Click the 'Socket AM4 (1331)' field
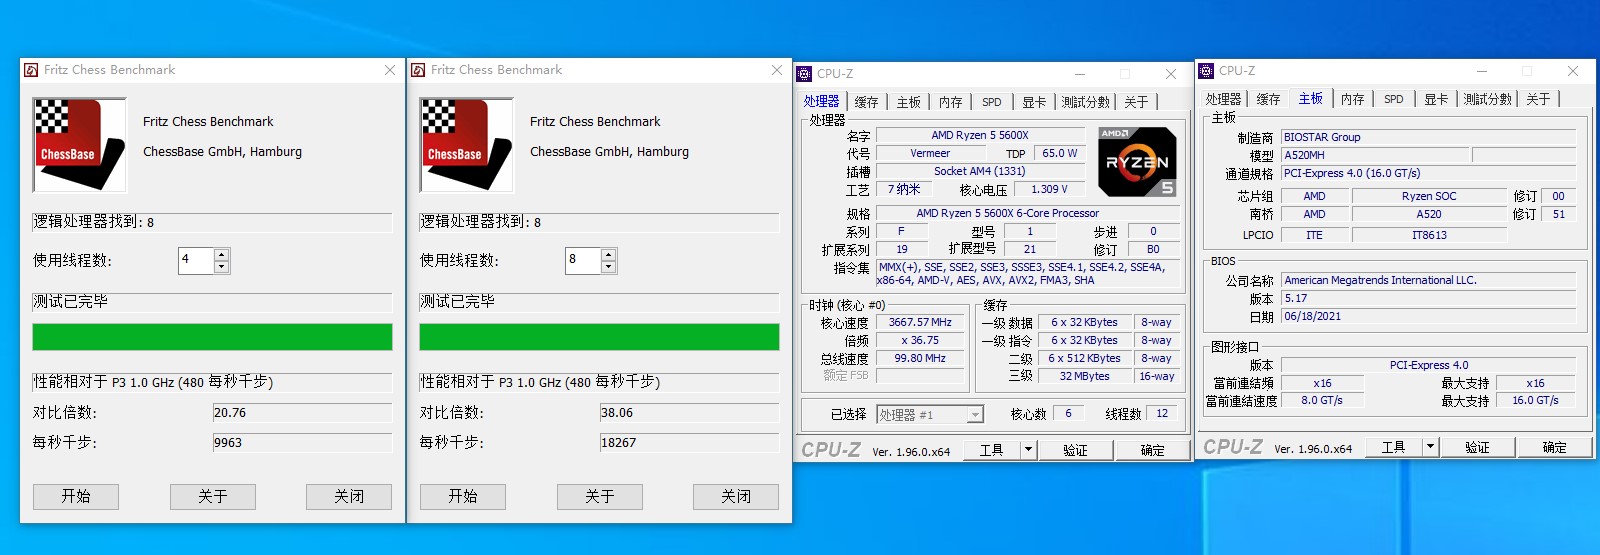 980,171
